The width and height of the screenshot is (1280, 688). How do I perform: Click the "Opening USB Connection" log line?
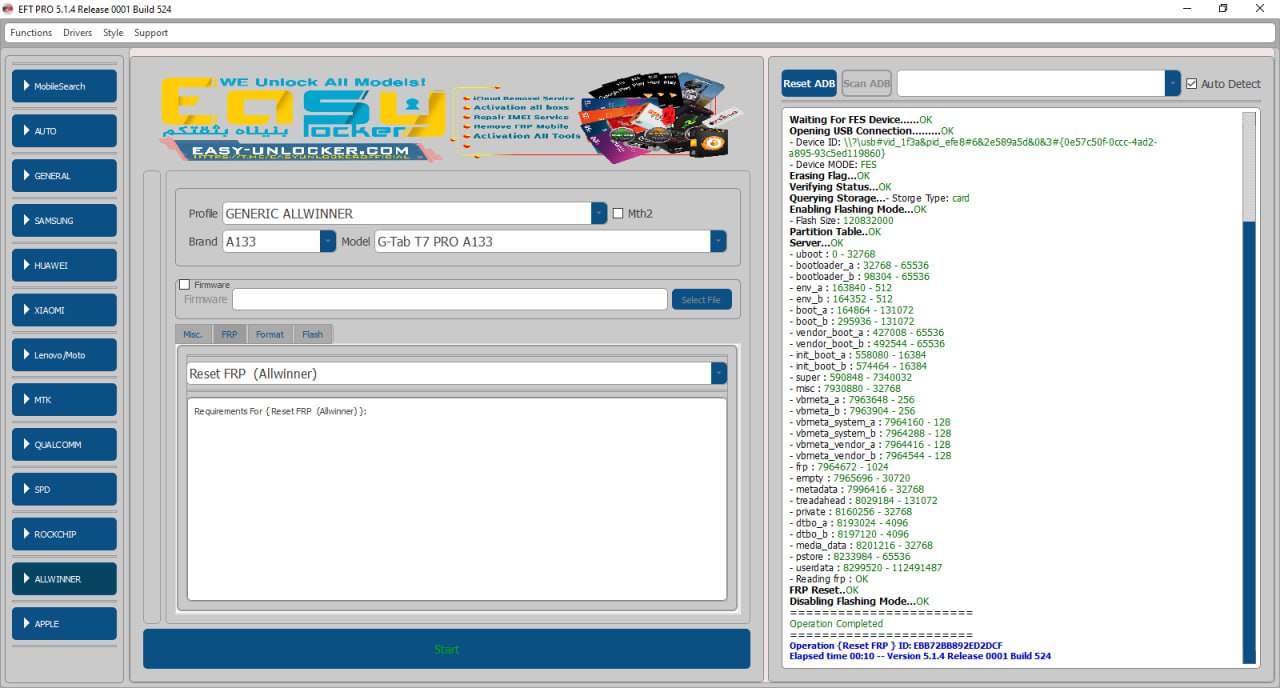(871, 131)
